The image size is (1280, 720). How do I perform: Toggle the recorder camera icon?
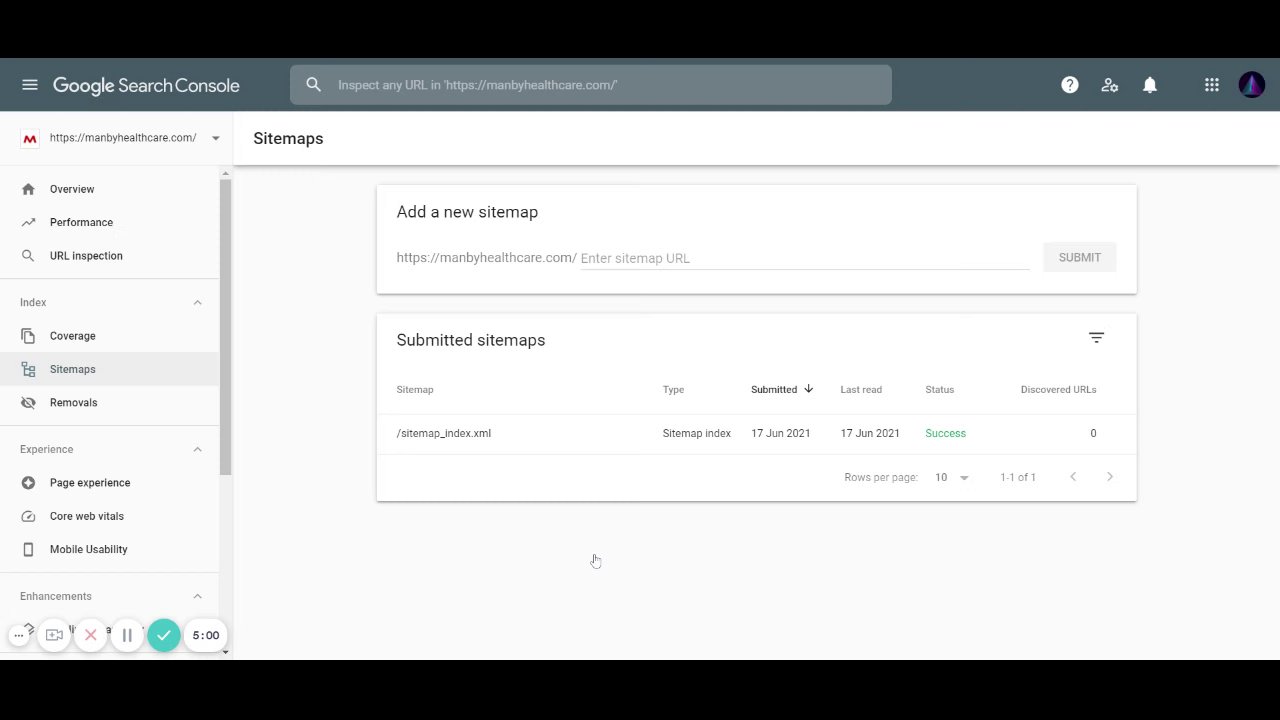[54, 635]
